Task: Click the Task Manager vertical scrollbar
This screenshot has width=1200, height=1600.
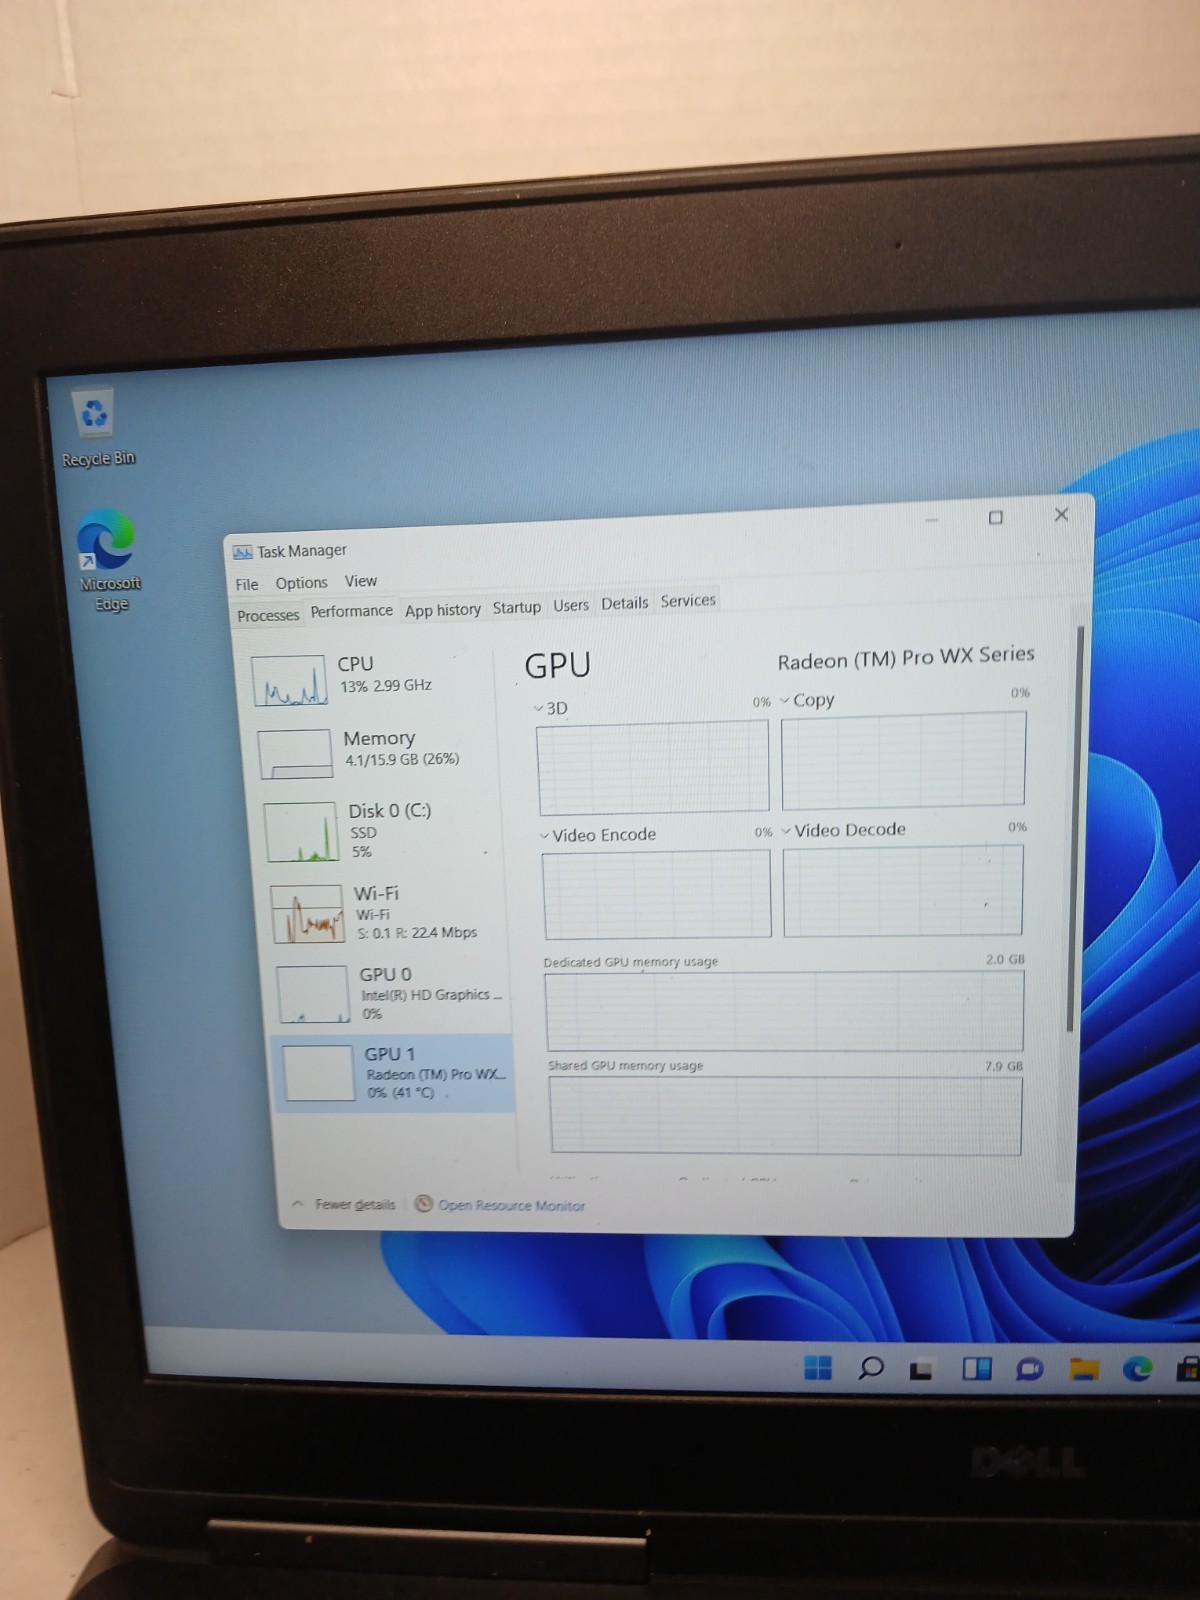Action: tap(1075, 830)
